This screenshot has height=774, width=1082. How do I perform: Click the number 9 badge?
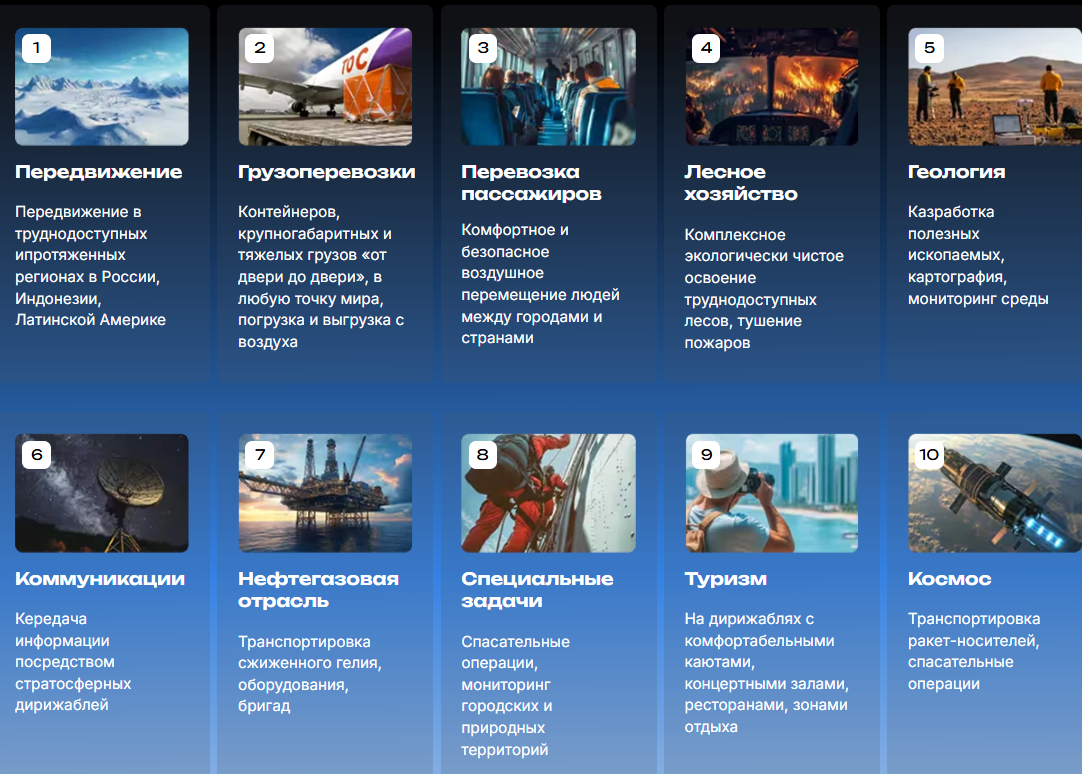tap(706, 455)
